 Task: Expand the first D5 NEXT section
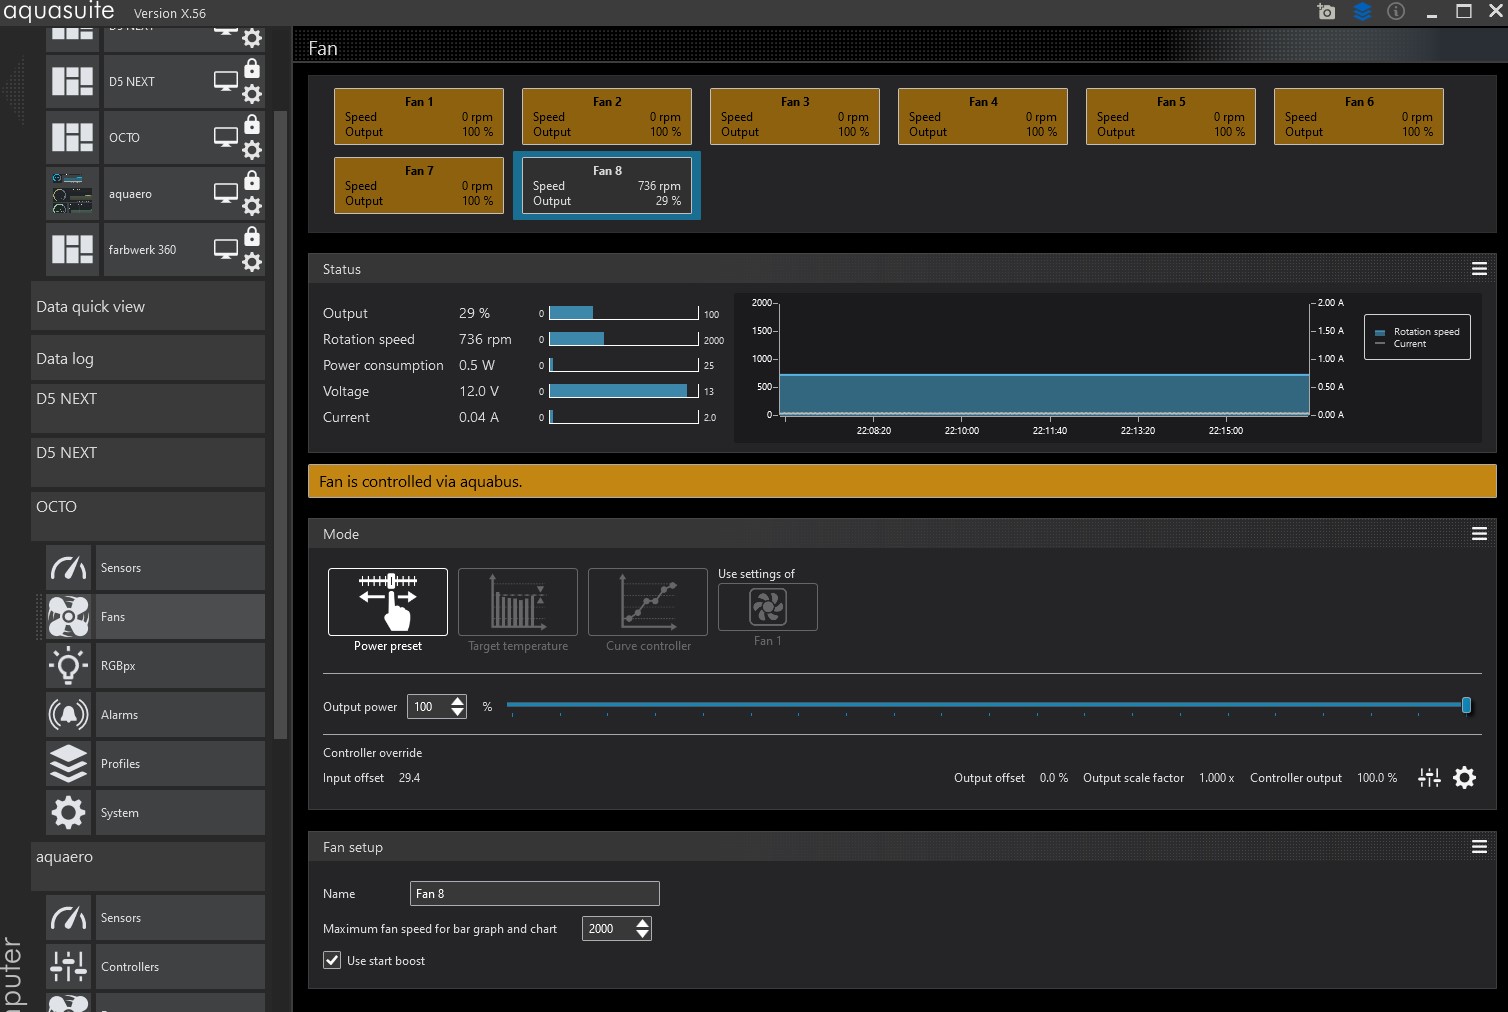tap(148, 409)
